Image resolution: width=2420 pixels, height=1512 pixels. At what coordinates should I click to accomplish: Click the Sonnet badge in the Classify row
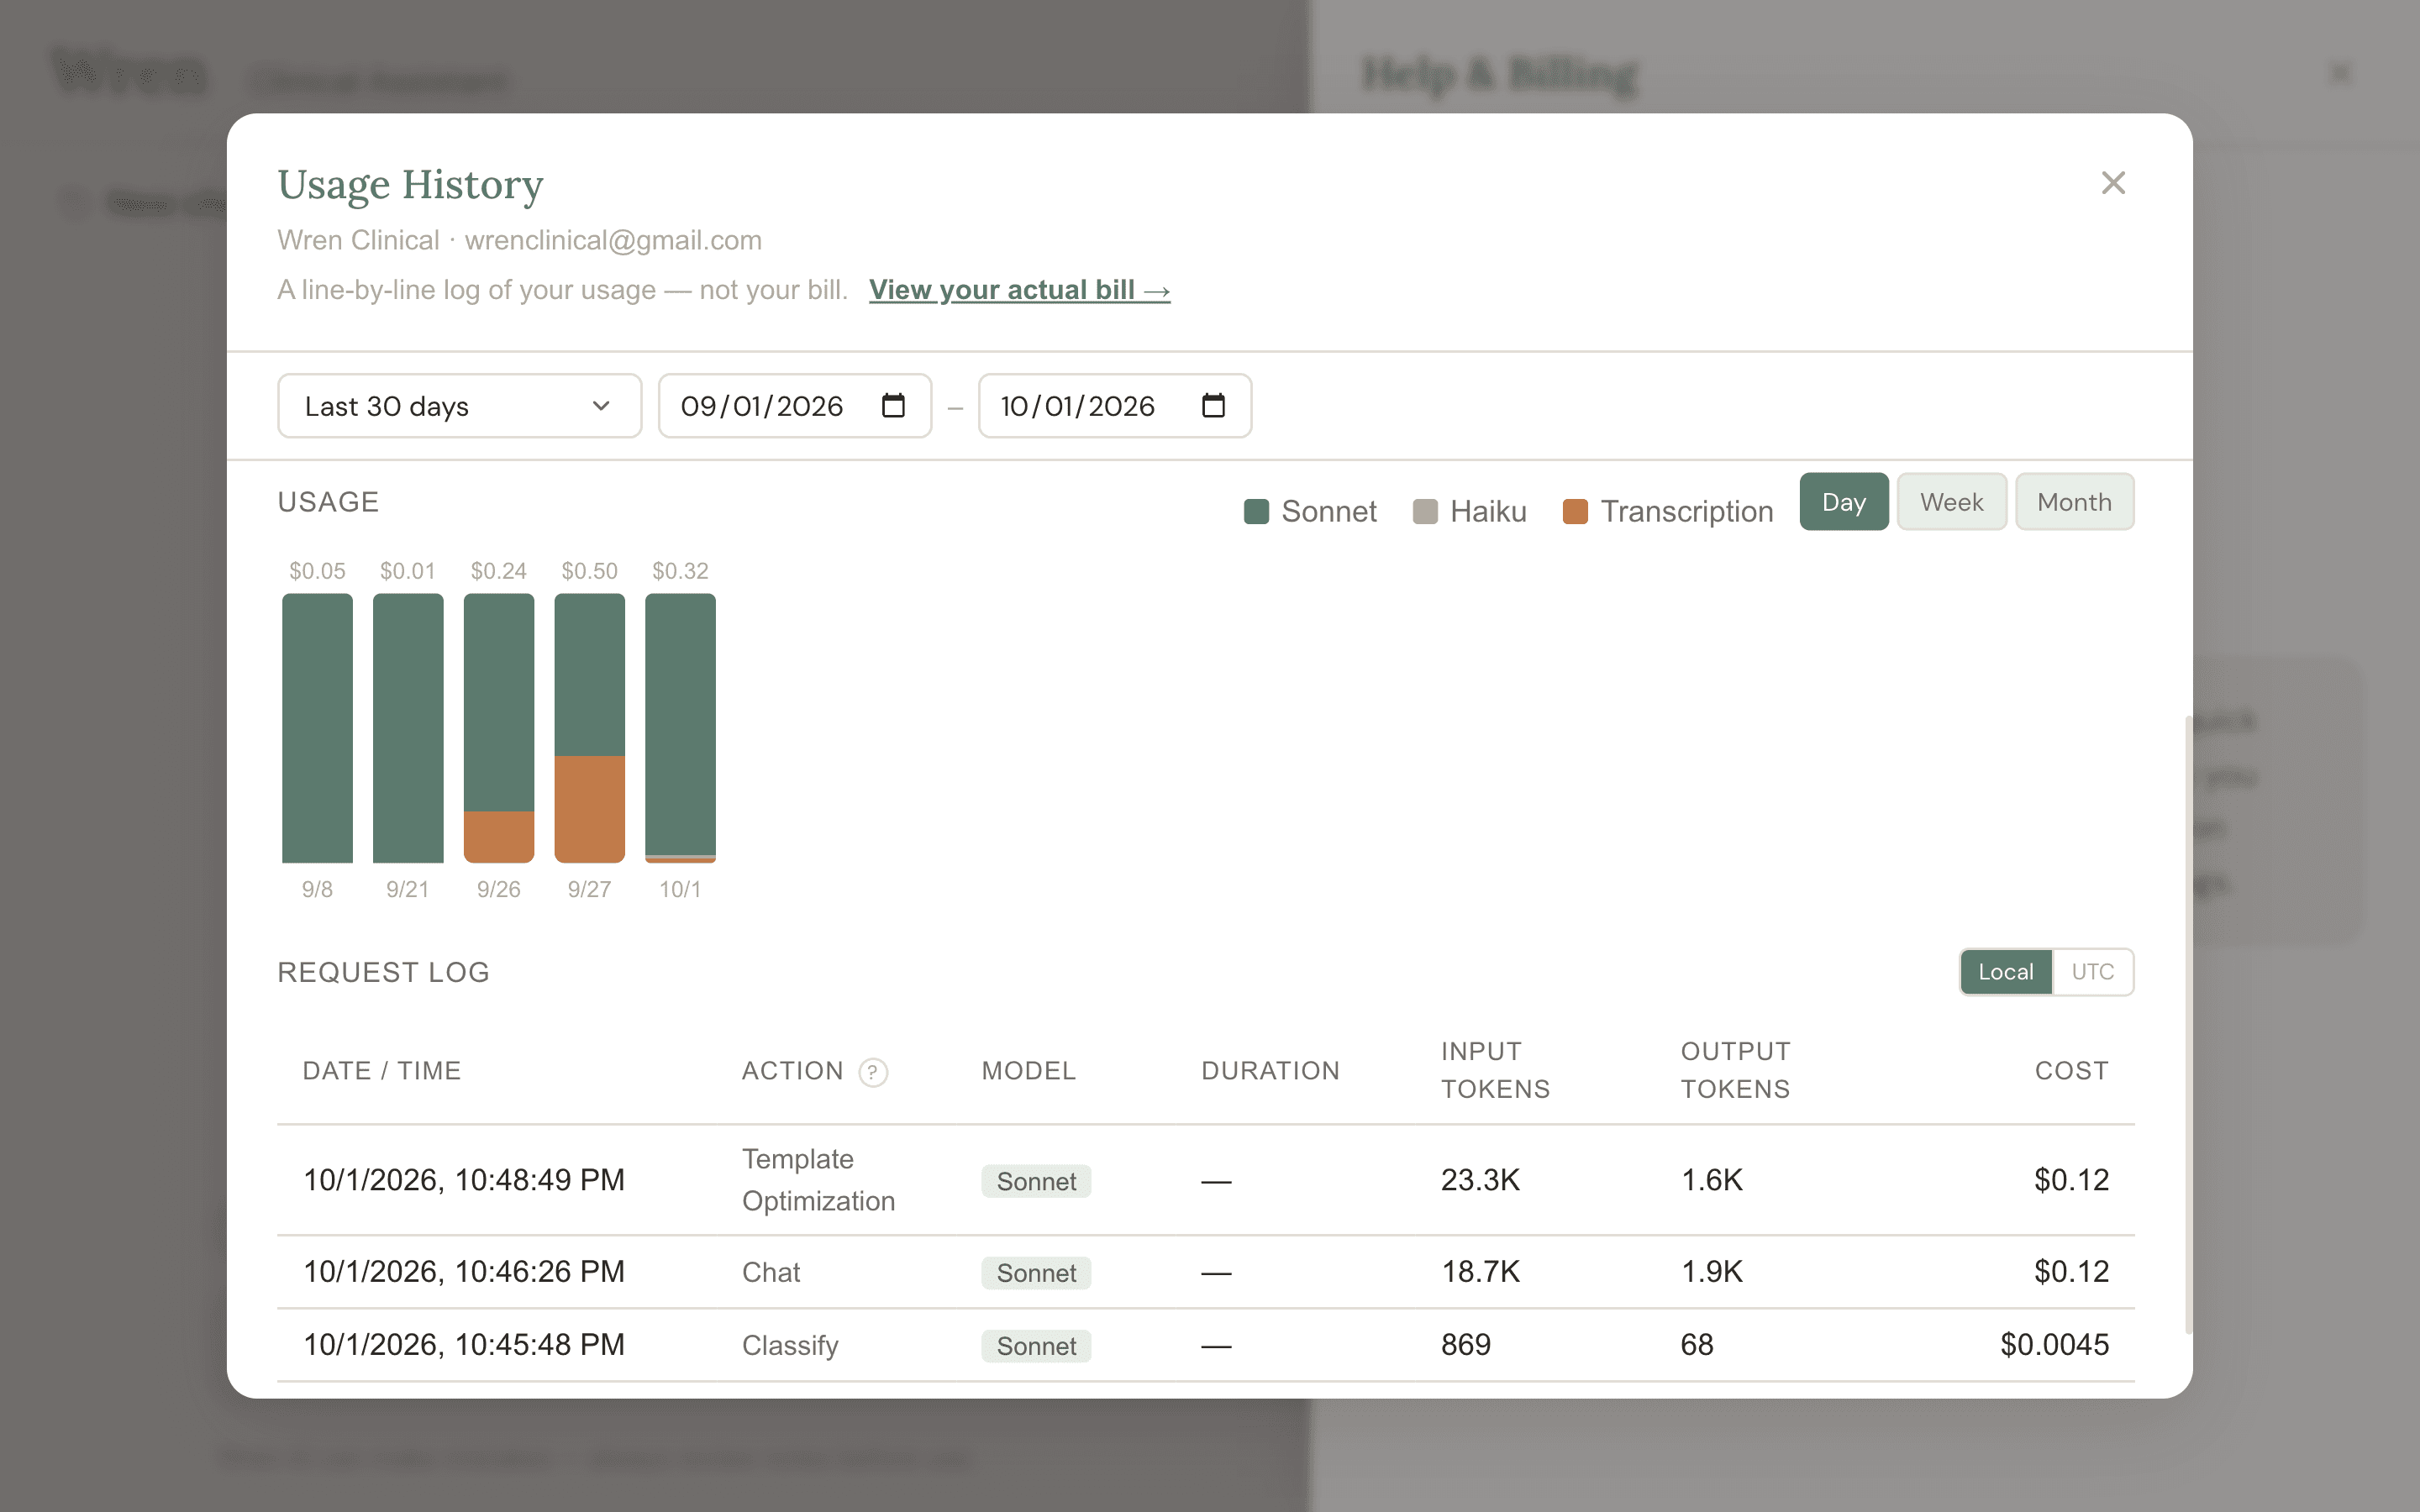click(x=1036, y=1346)
